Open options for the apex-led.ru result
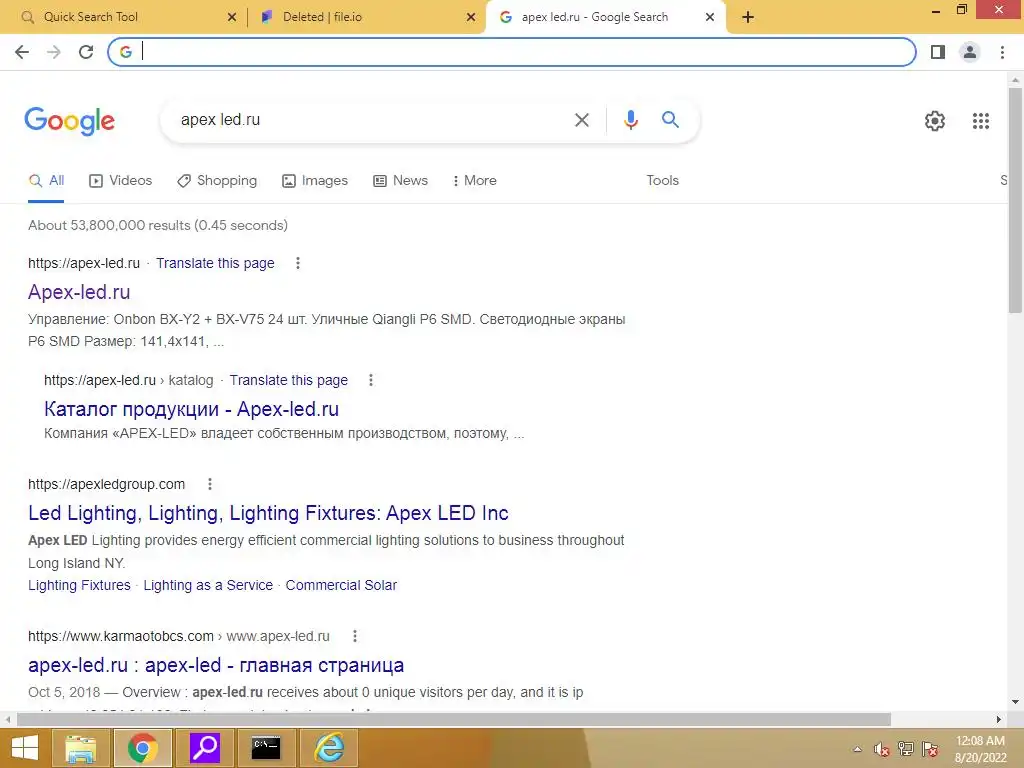Screen dimensions: 1024x768 tap(298, 263)
